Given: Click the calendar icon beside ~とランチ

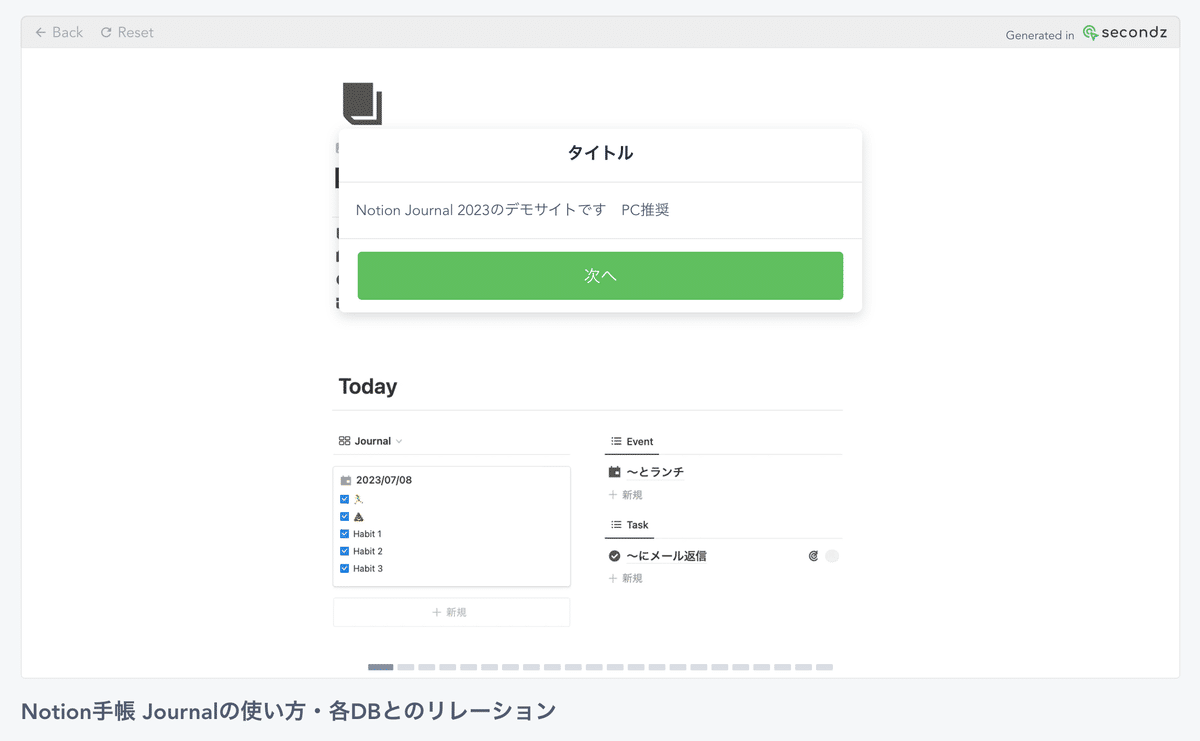Looking at the screenshot, I should (614, 471).
